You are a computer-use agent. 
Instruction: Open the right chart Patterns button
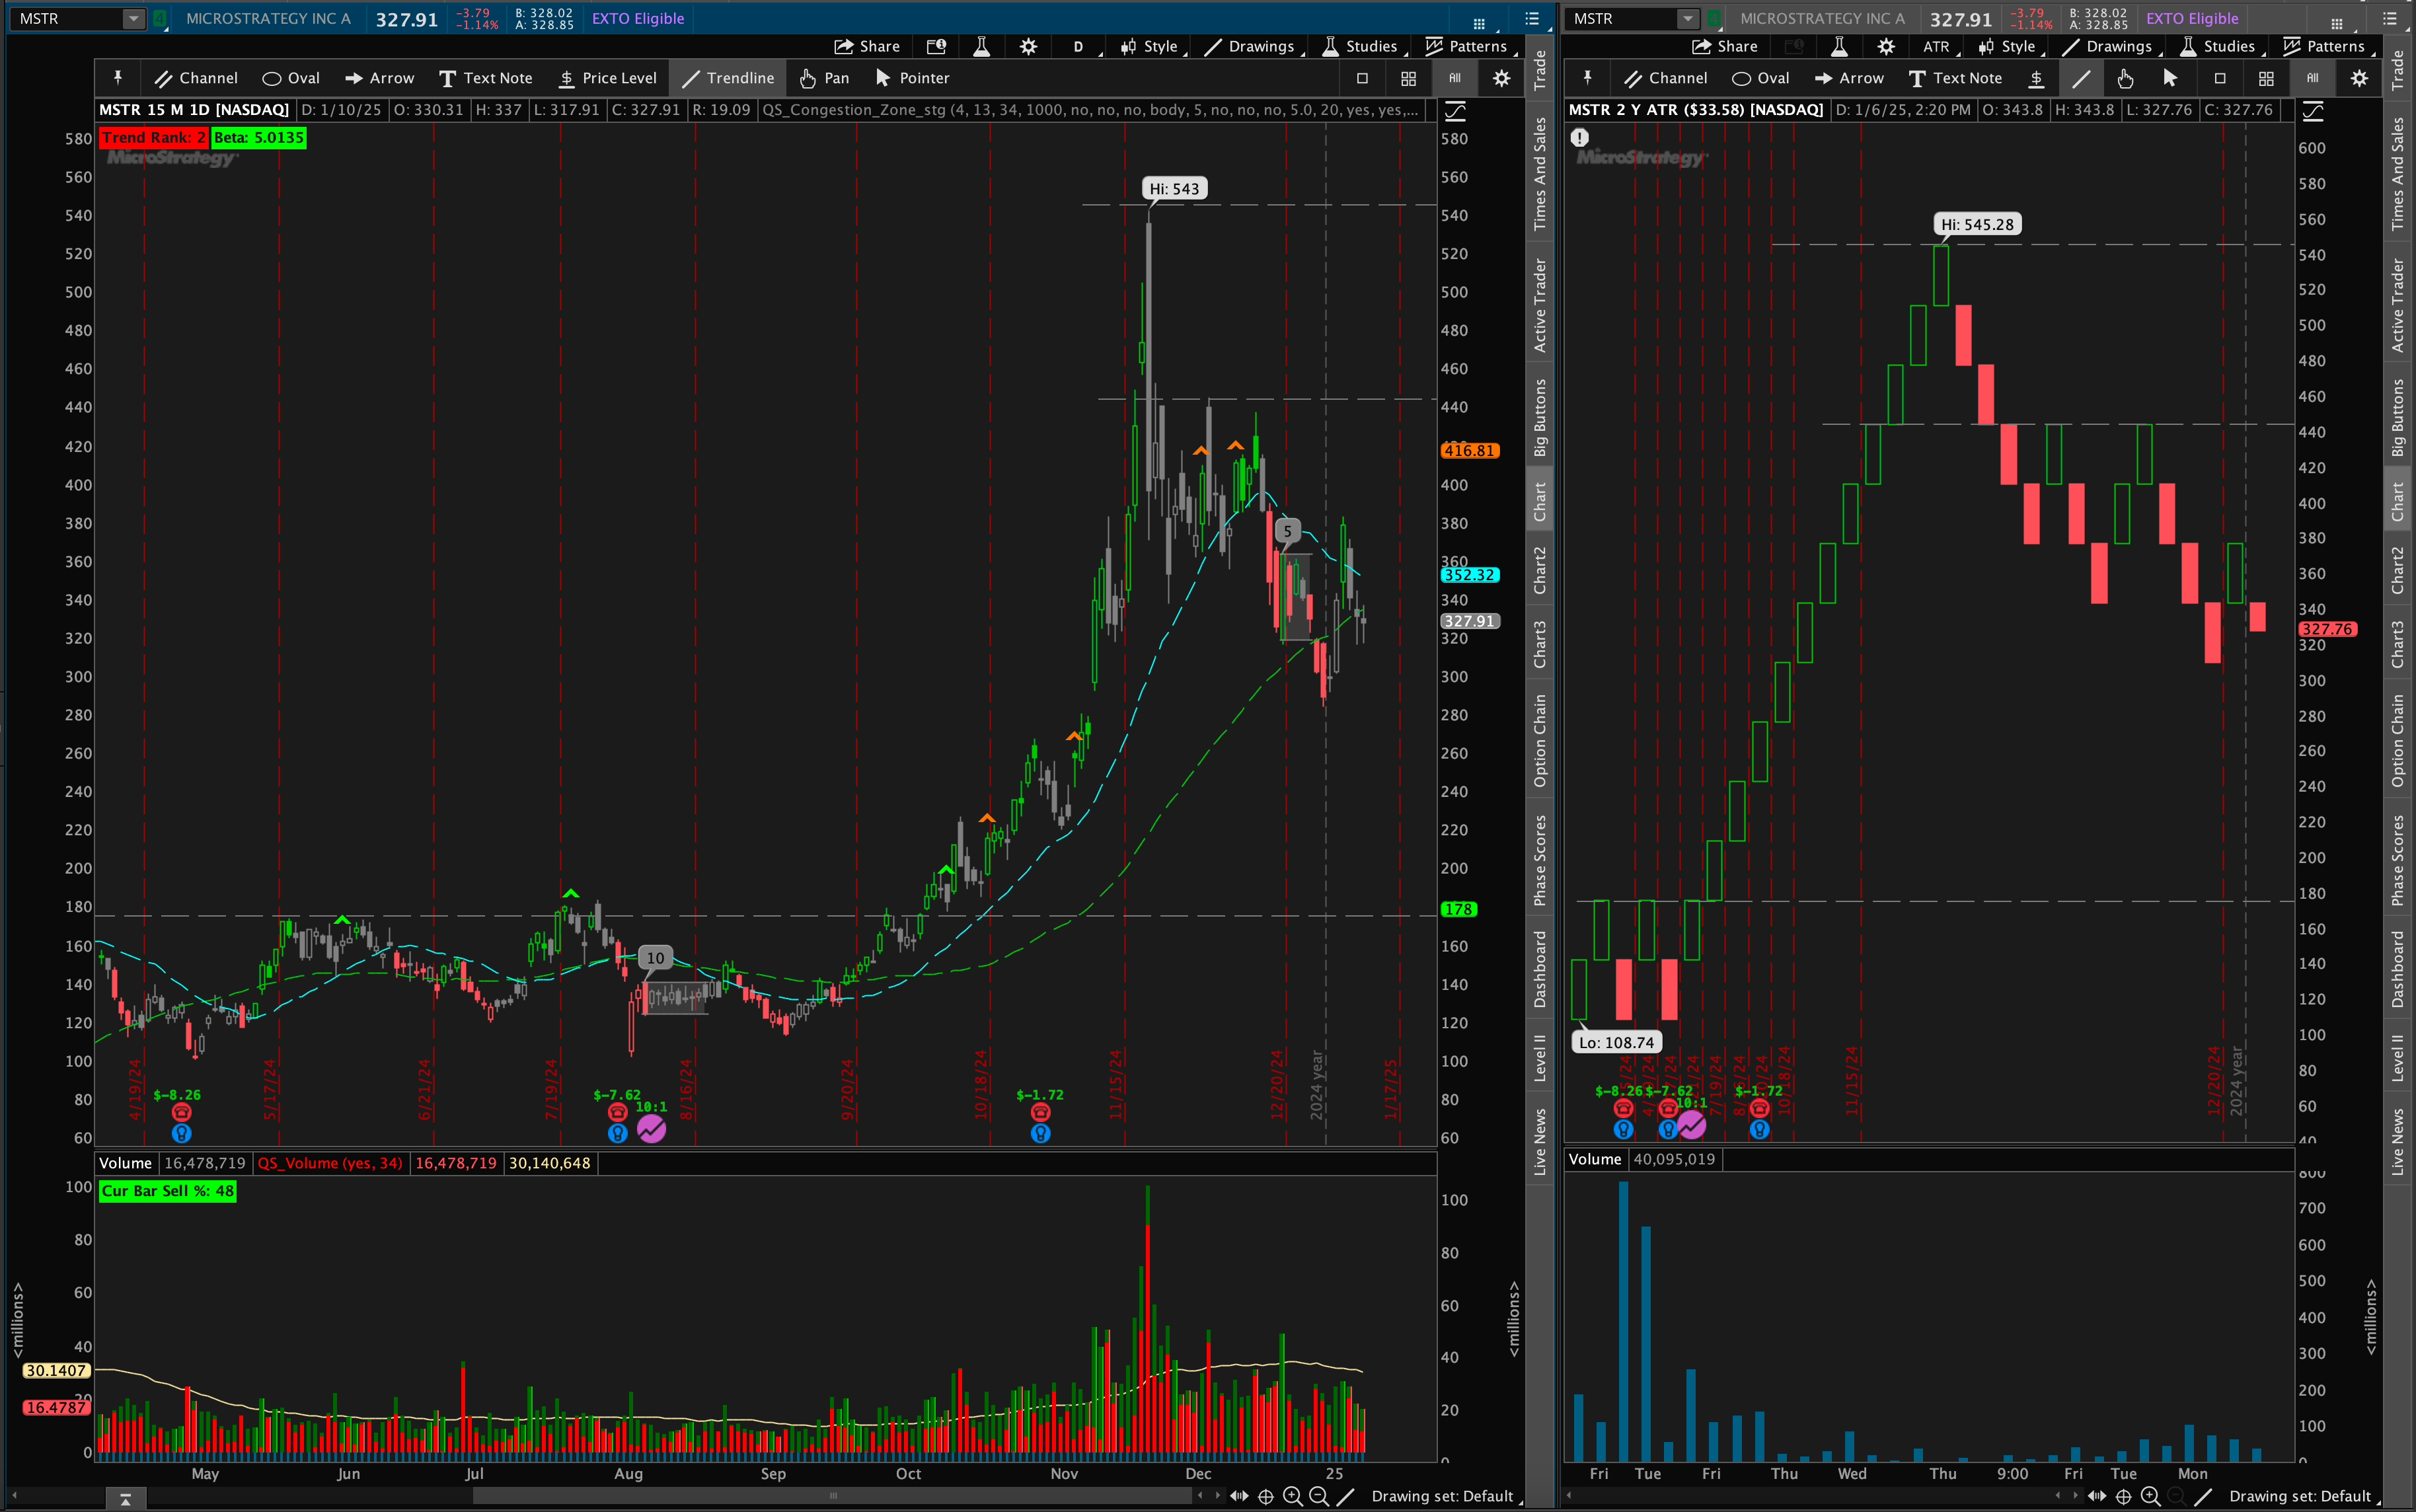(x=2324, y=46)
